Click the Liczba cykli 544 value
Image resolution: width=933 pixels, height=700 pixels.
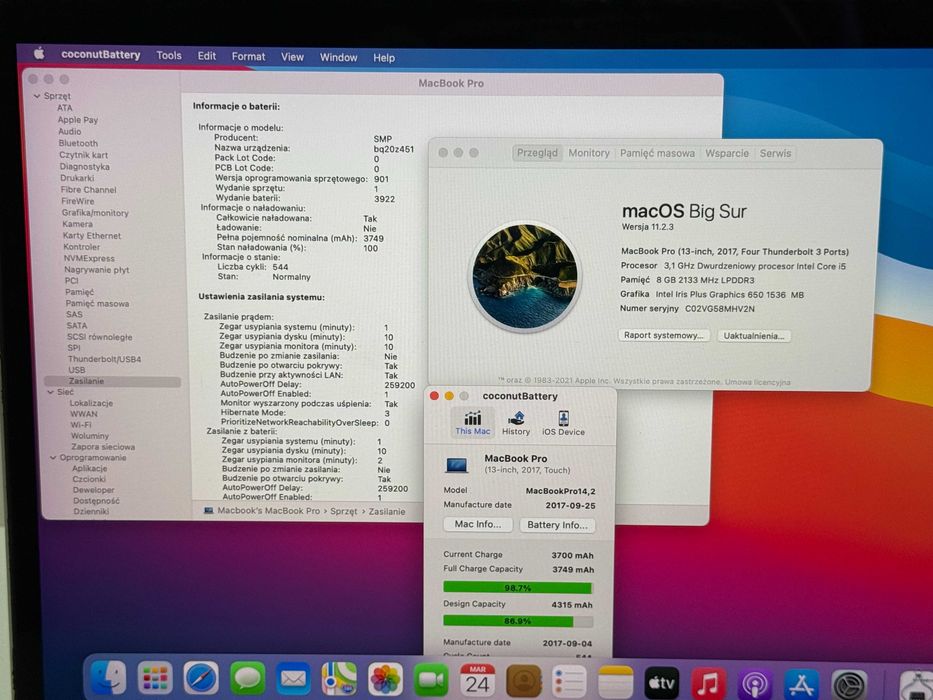click(x=280, y=267)
